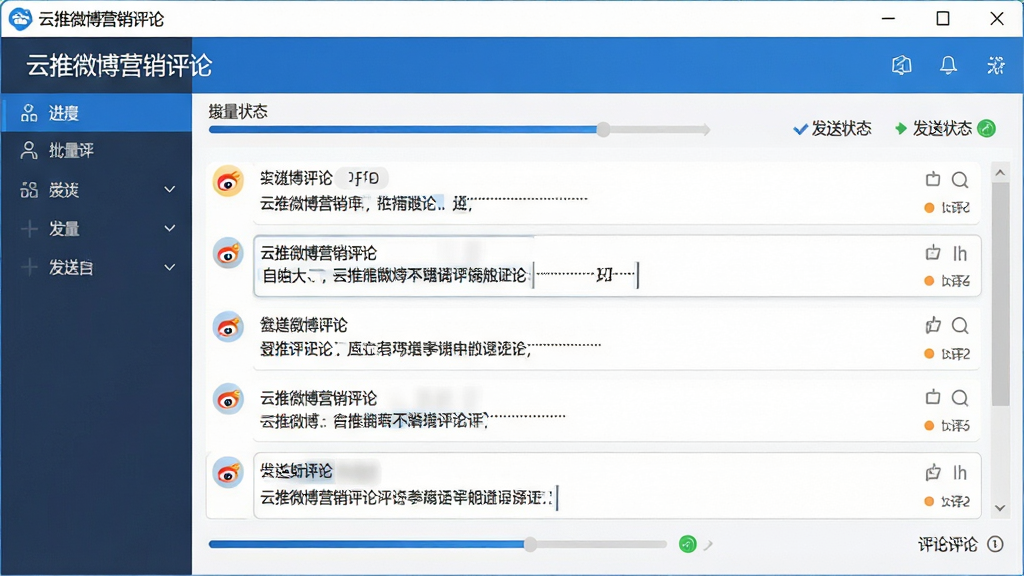This screenshot has width=1024, height=576.
Task: Click third row comment body text
Action: click(395, 349)
